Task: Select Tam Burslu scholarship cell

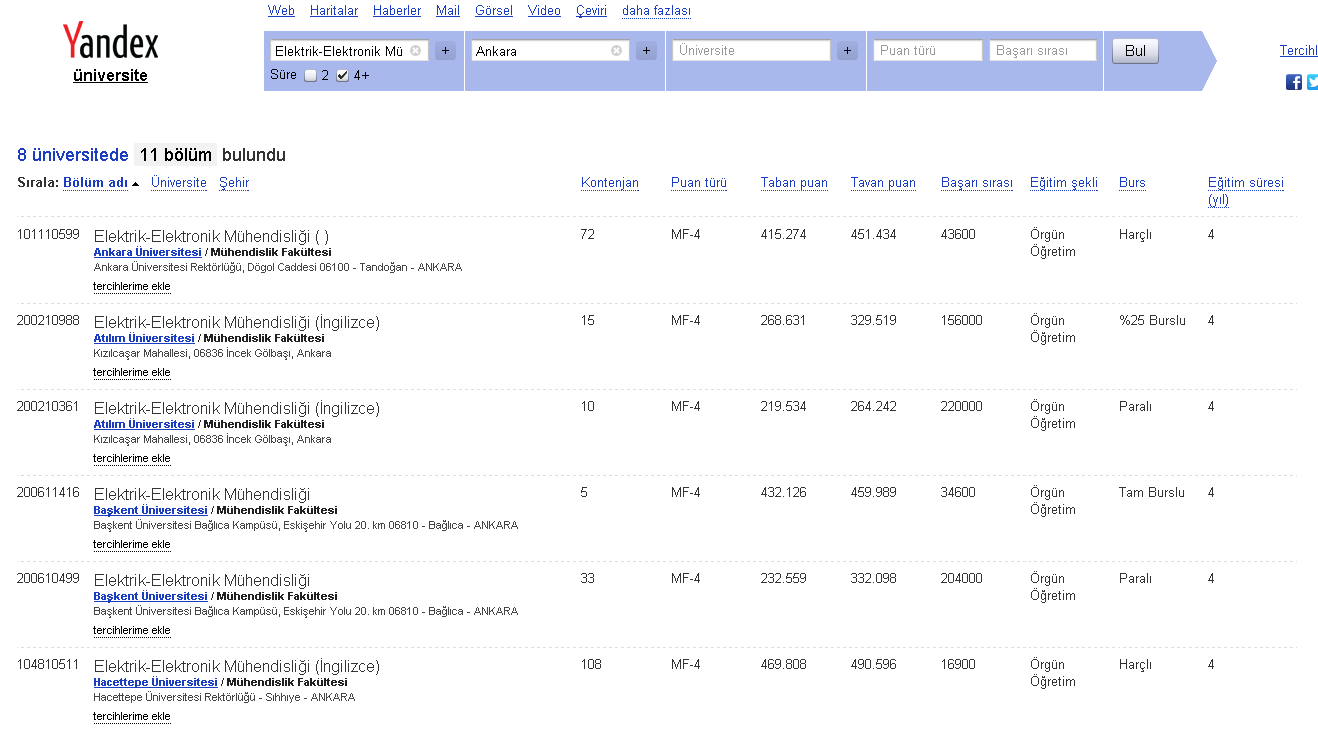Action: click(1152, 493)
